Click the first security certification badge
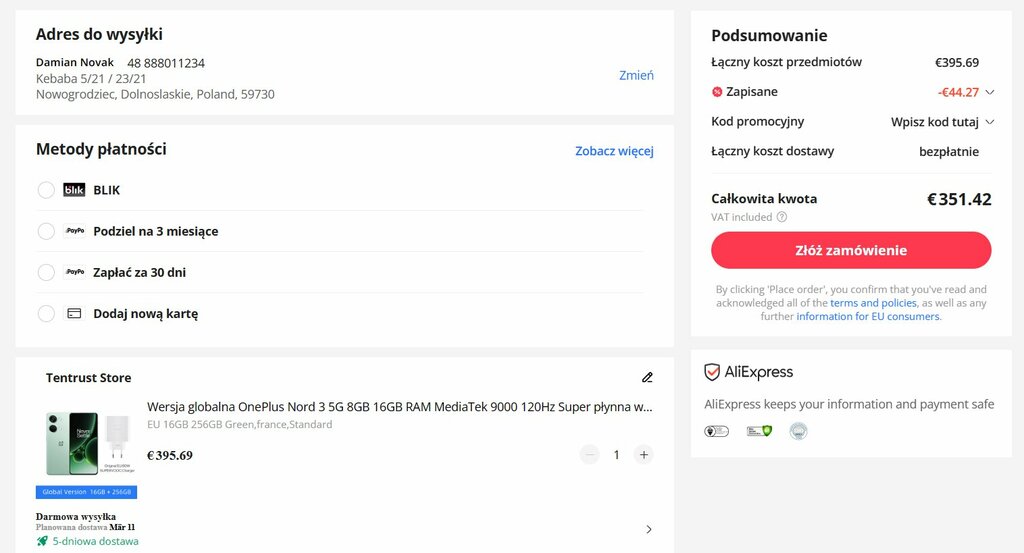Viewport: 1024px width, 553px height. point(716,431)
